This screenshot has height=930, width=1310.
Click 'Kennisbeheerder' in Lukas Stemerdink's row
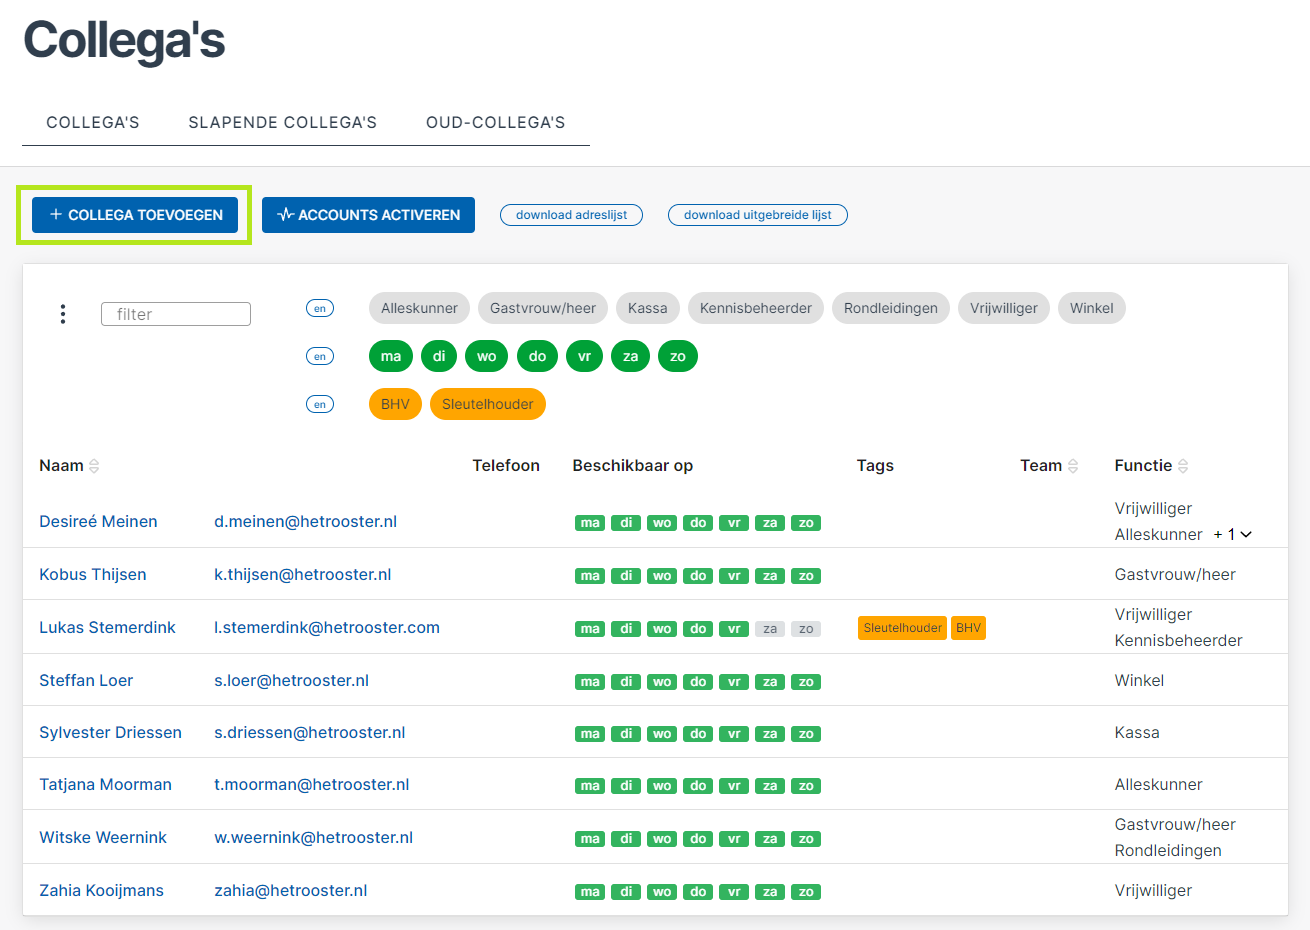click(x=1178, y=640)
